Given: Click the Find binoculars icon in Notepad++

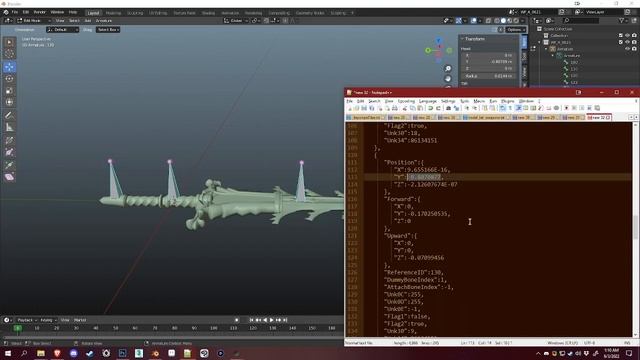Looking at the screenshot, I should pyautogui.click(x=448, y=108).
